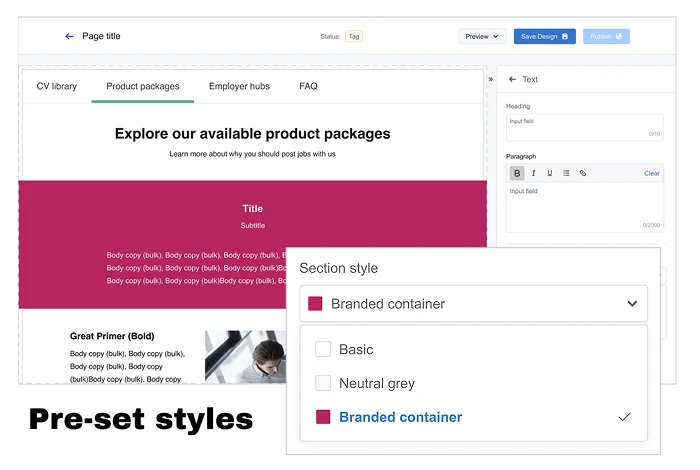Toggle bold formatting in Paragraph toolbar
The width and height of the screenshot is (700, 470).
coord(517,173)
